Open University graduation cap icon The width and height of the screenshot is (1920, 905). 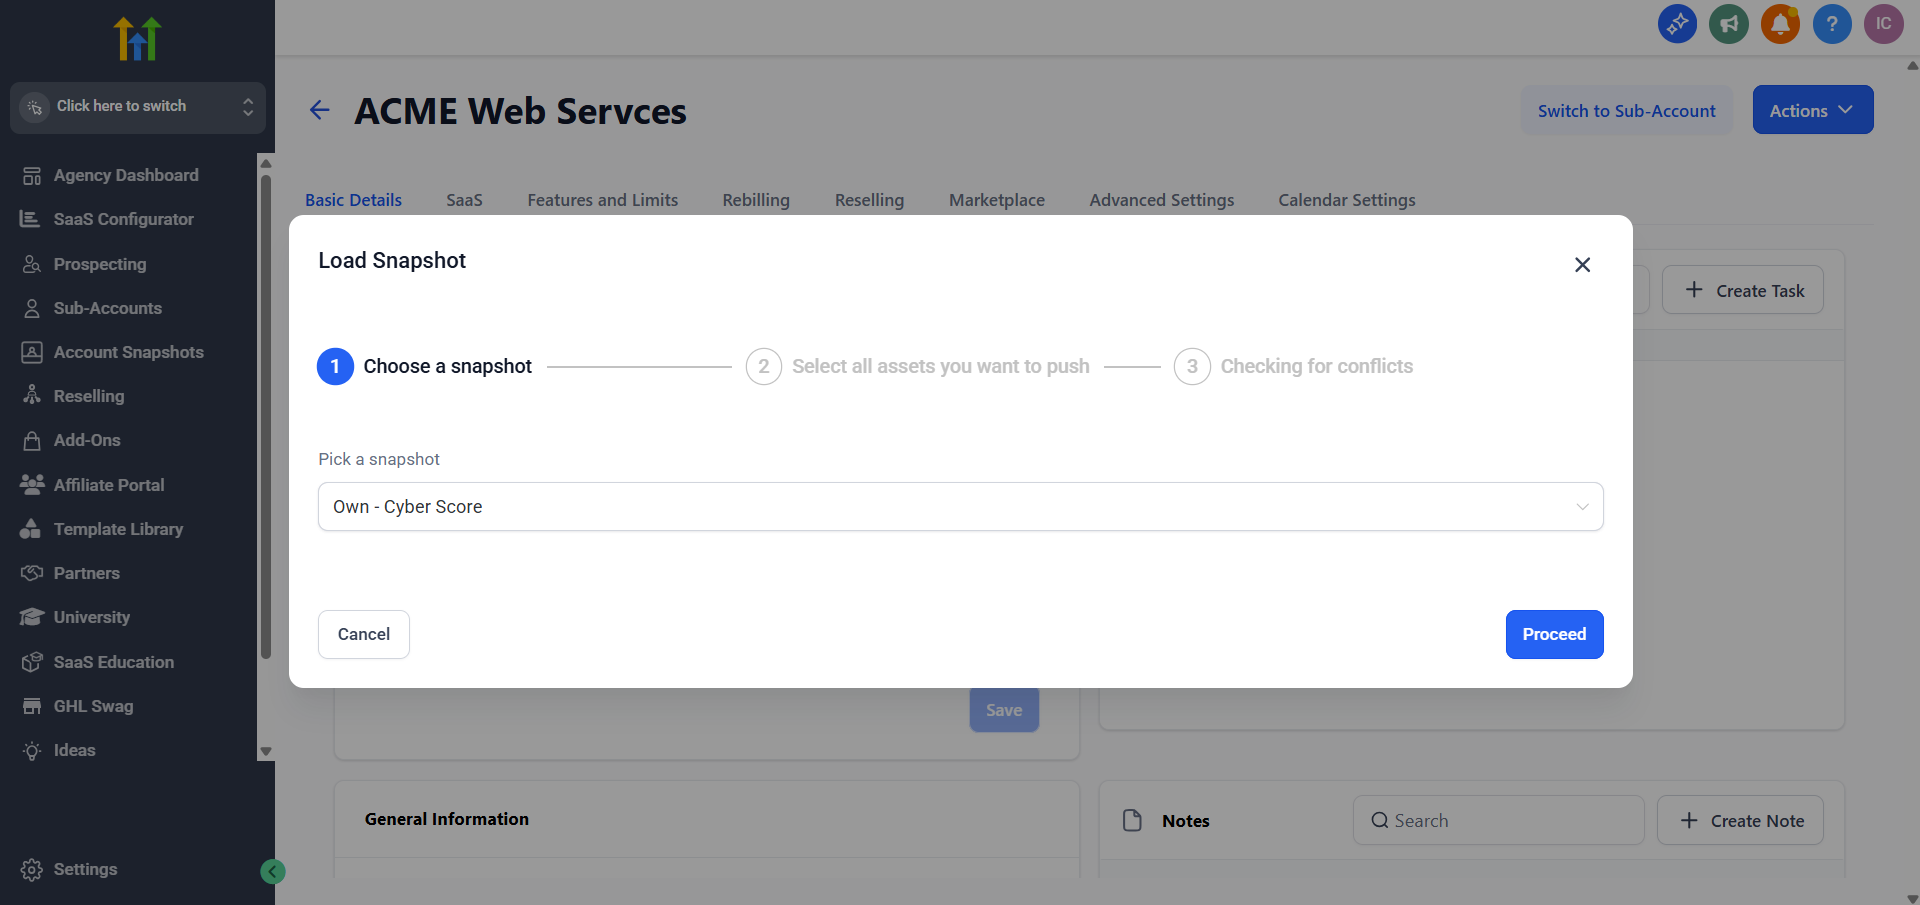point(32,617)
